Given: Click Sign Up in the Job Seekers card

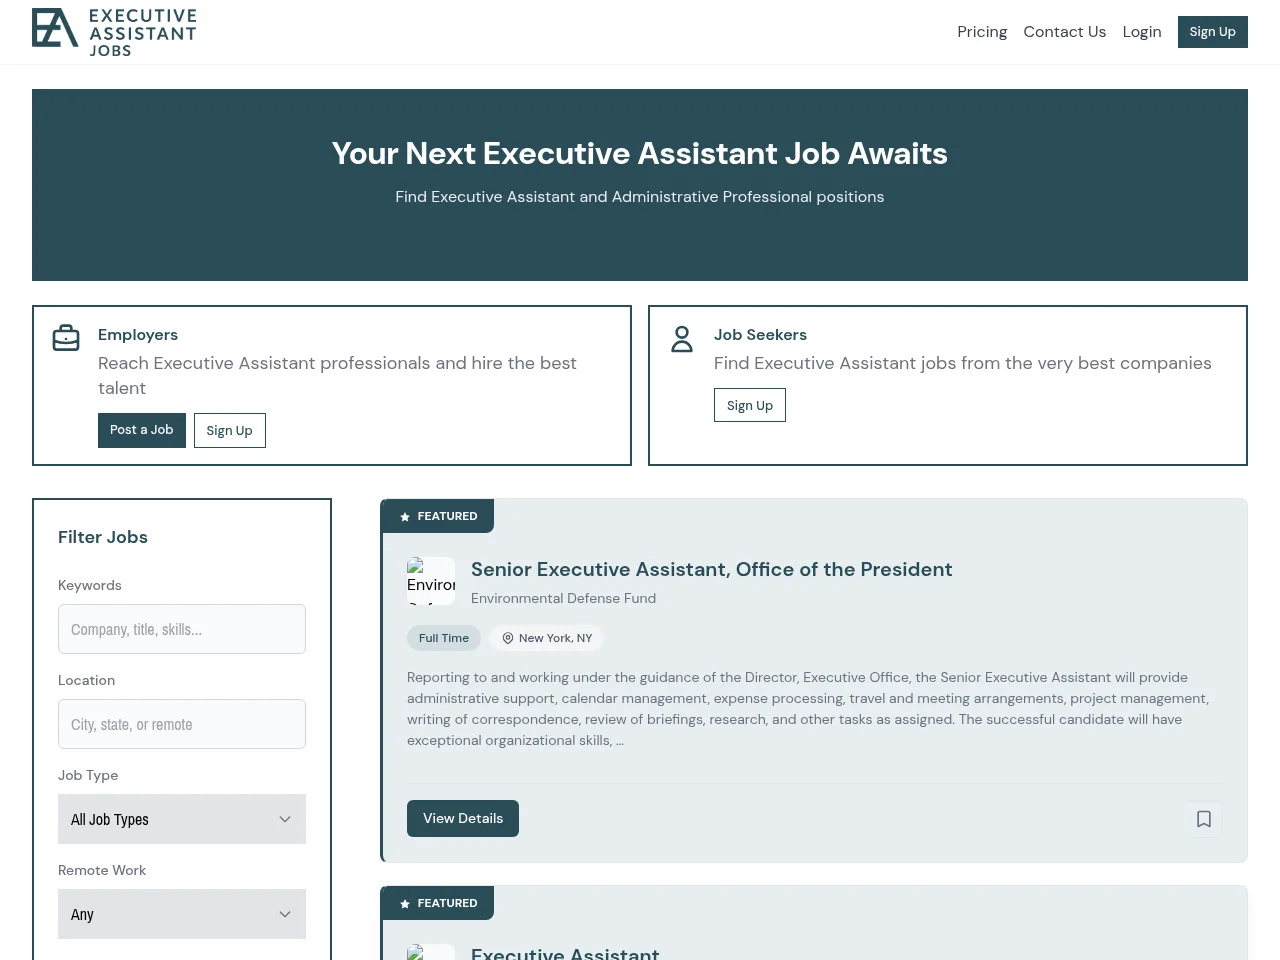Looking at the screenshot, I should click(x=750, y=405).
